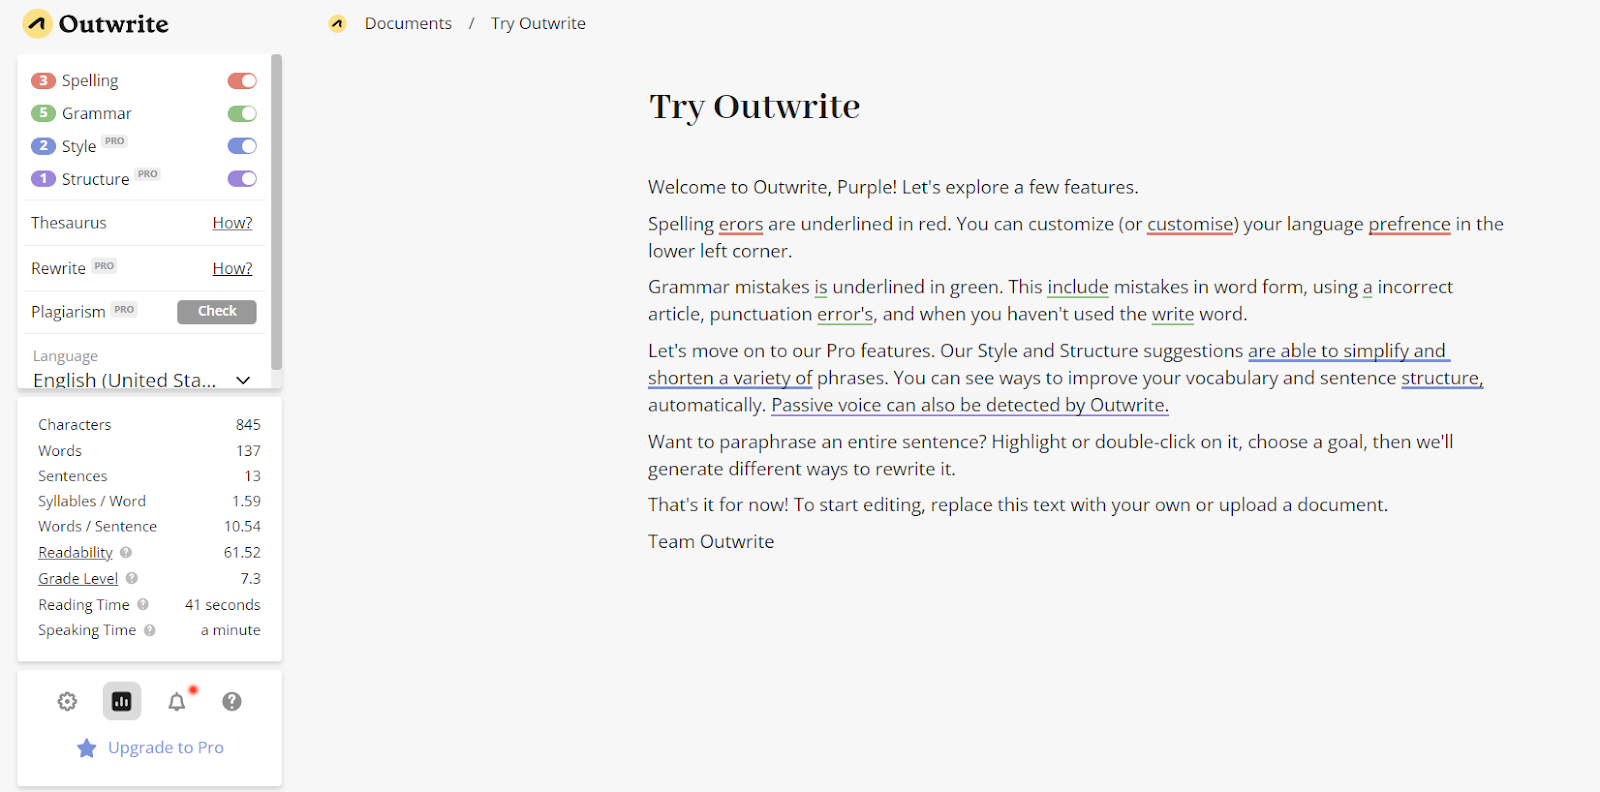Disable the Spelling toggle
The width and height of the screenshot is (1600, 792).
tap(242, 81)
